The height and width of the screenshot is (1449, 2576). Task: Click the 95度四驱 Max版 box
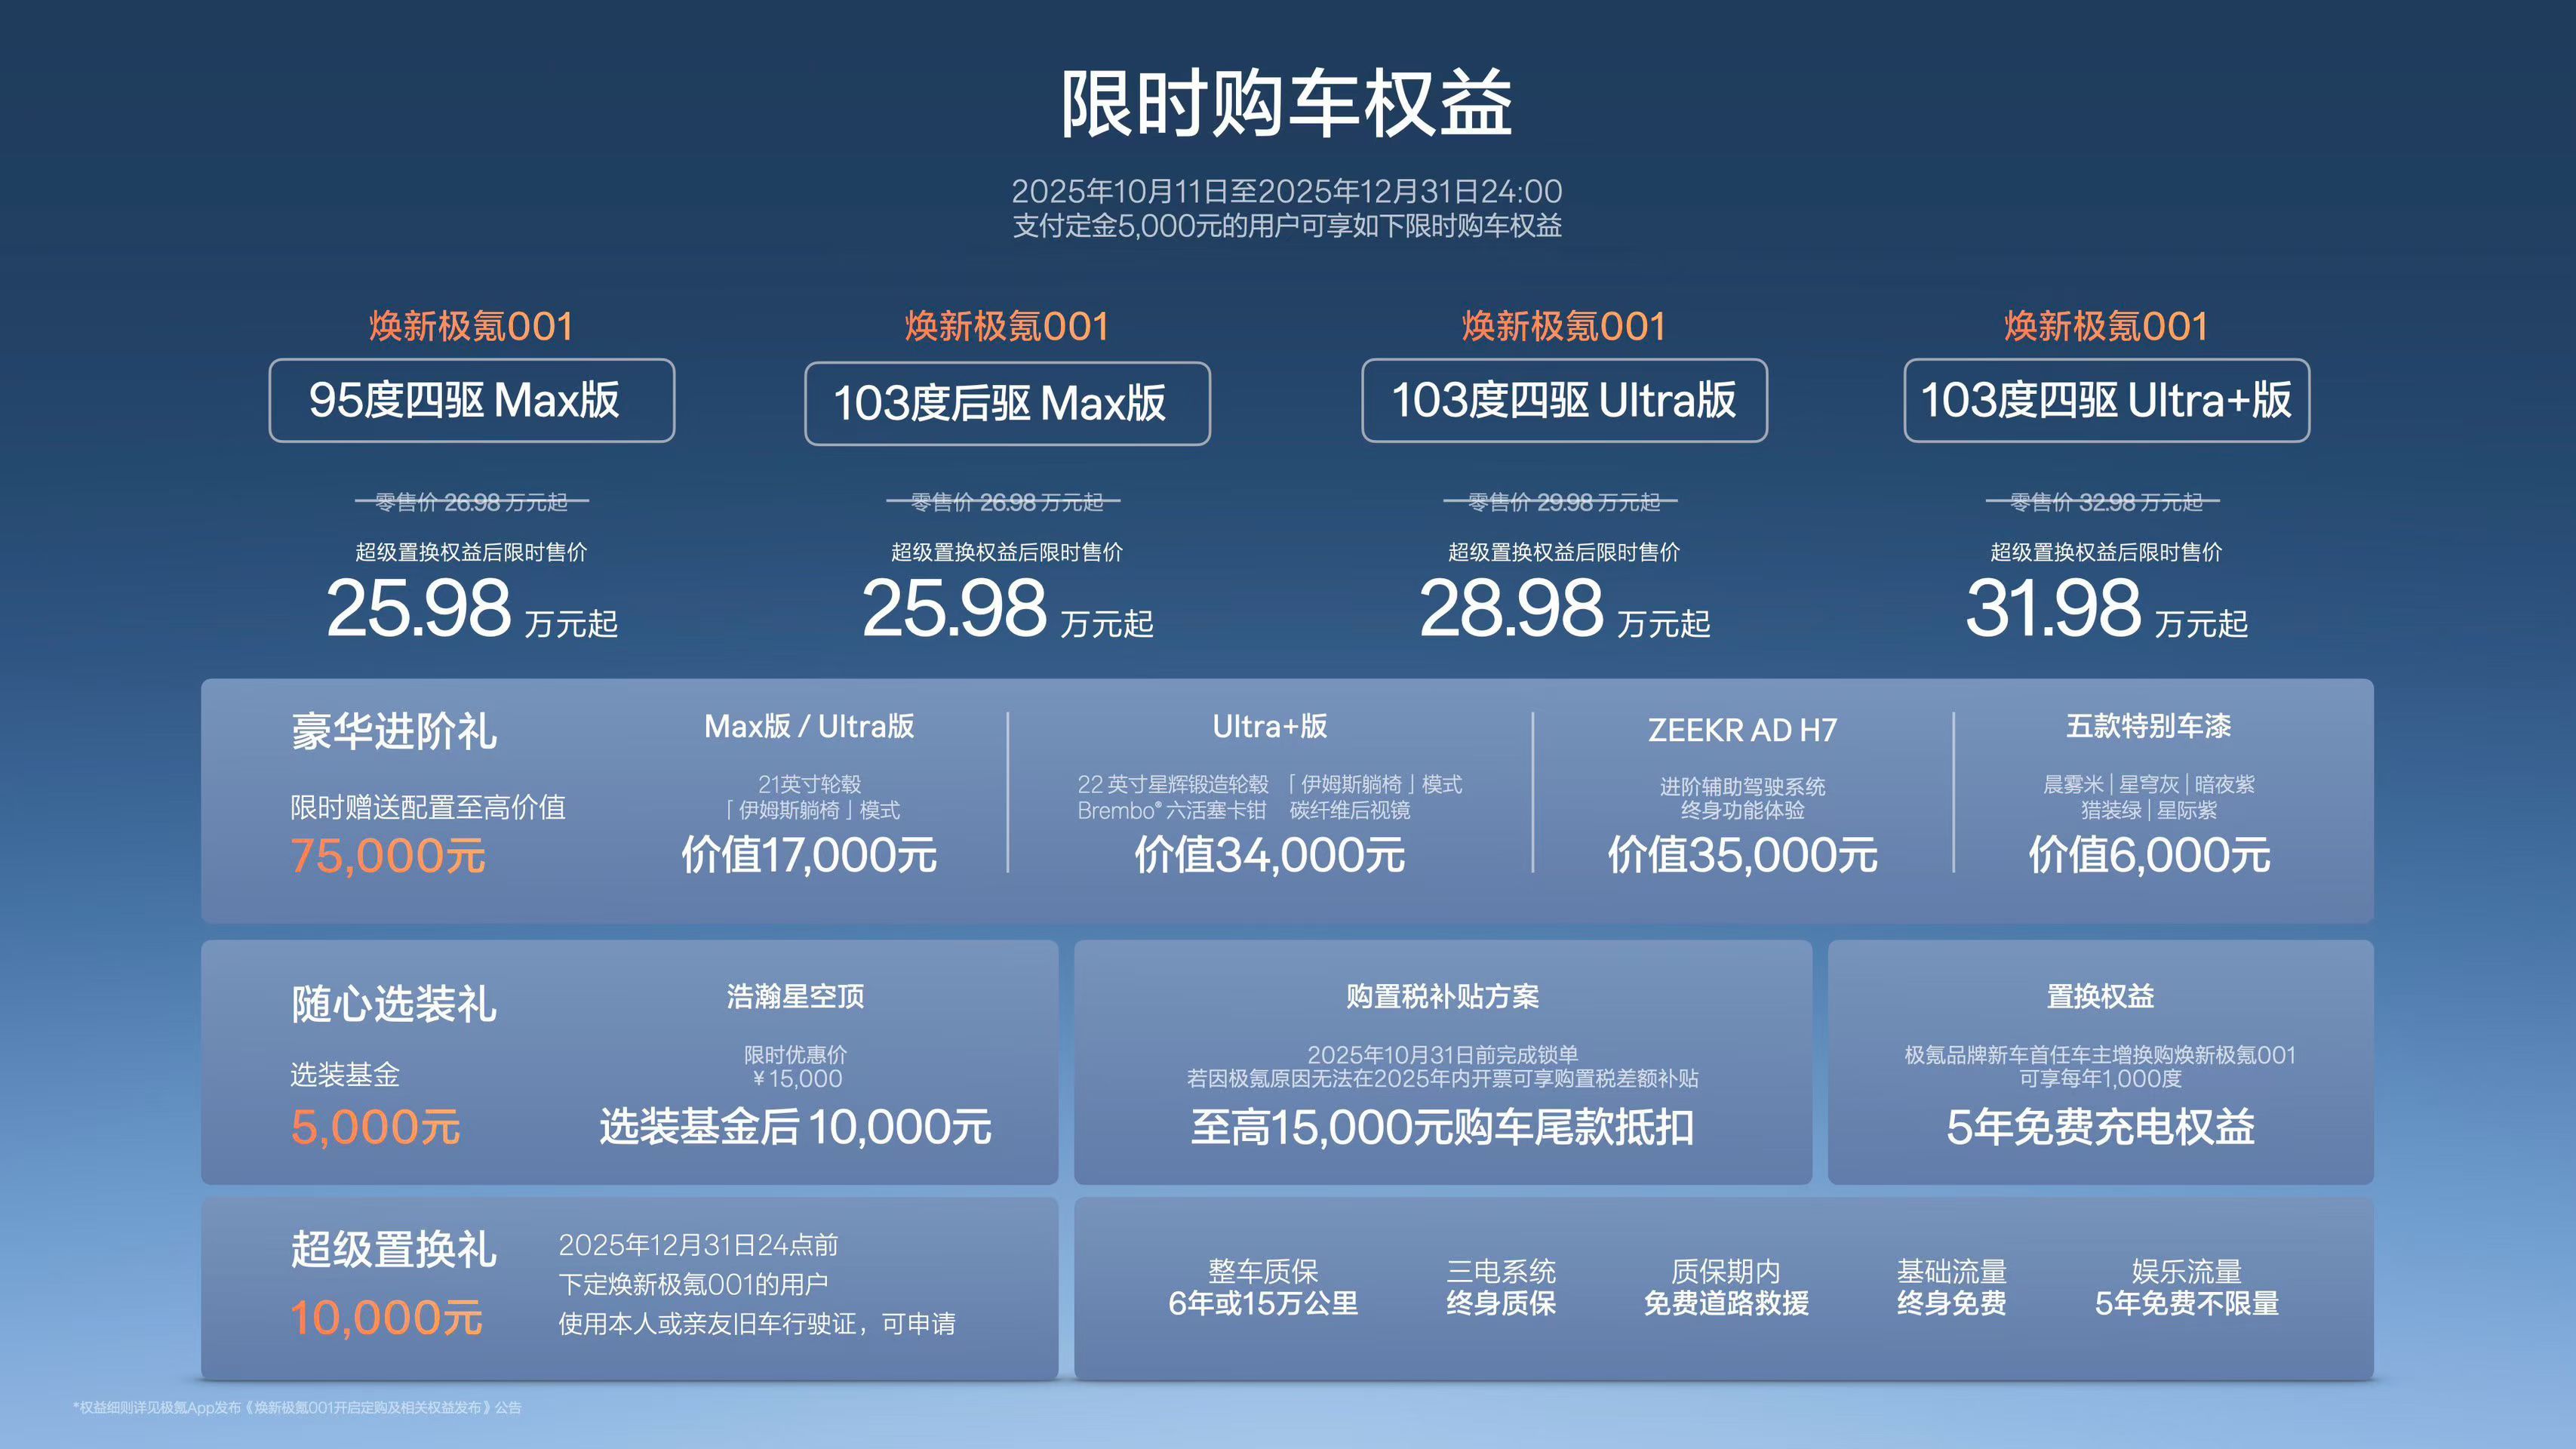coord(471,400)
